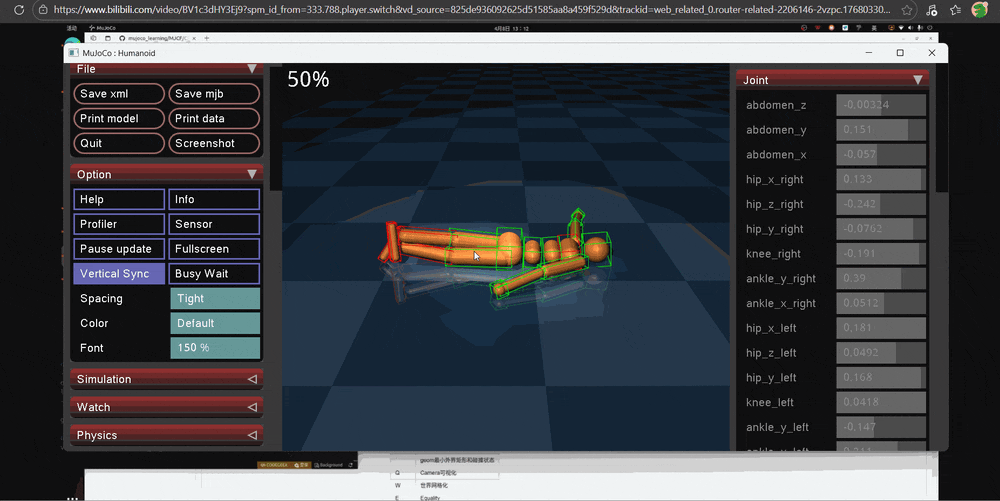1000x501 pixels.
Task: Click the hip_z_left joint label
Action: pos(771,353)
